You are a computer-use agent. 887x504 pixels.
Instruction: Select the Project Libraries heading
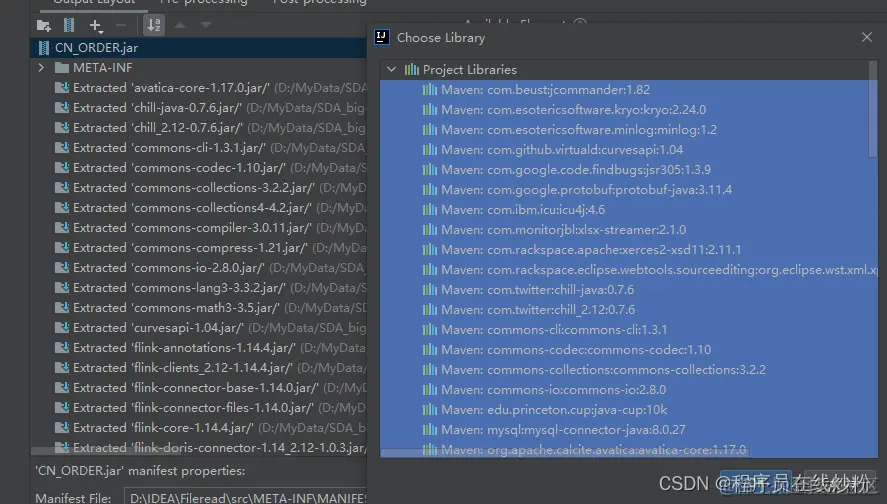470,70
